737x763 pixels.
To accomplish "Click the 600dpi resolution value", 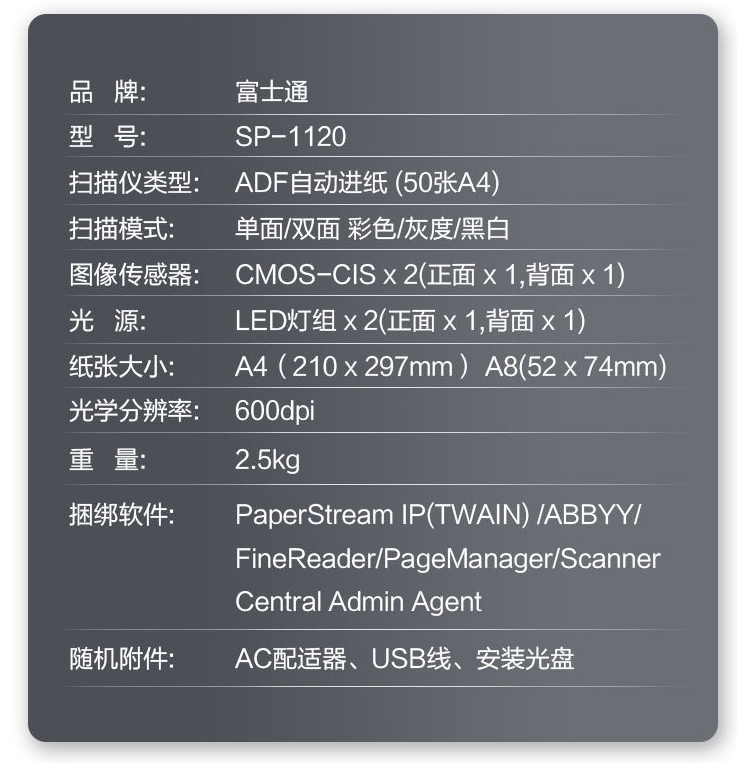I will click(x=274, y=411).
